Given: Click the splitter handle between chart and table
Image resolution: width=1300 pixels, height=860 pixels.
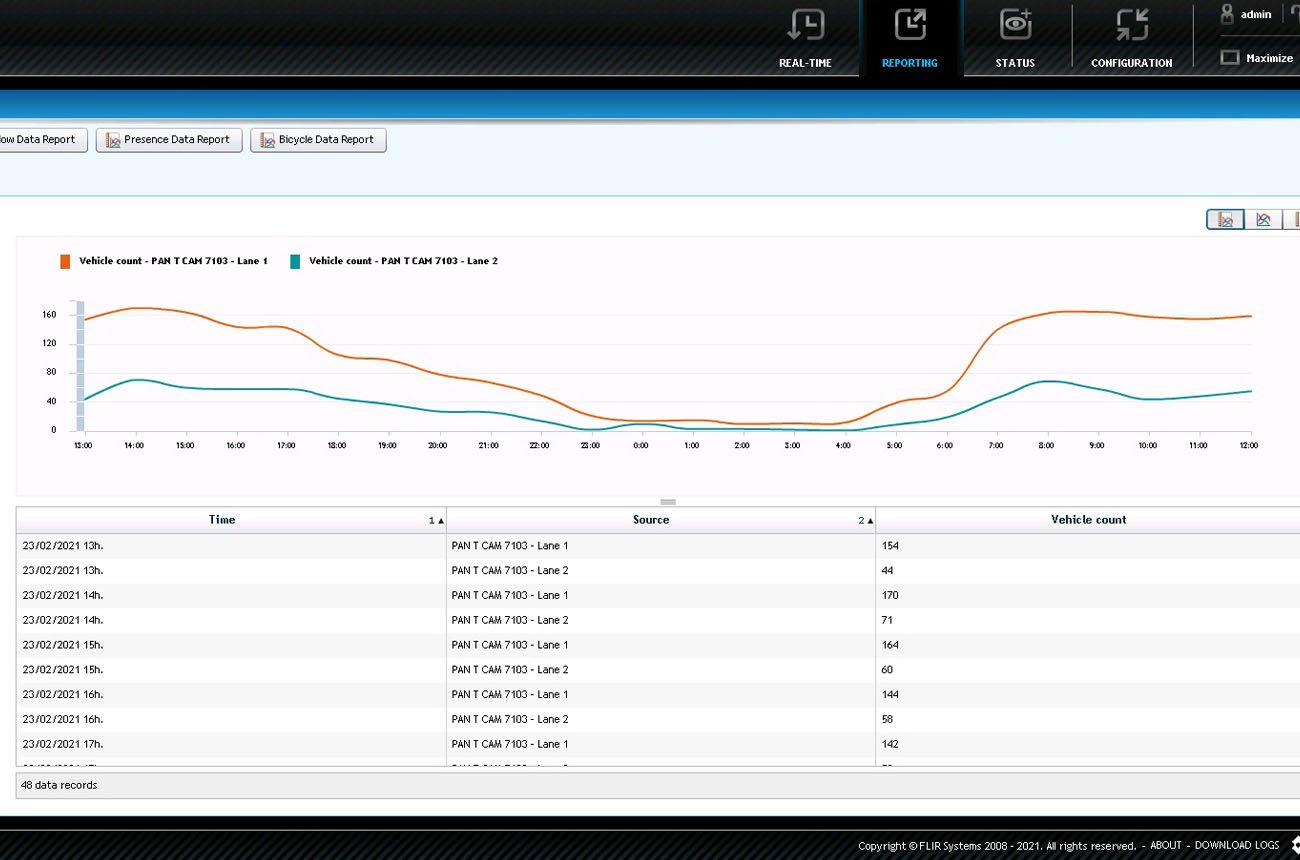Looking at the screenshot, I should 668,502.
